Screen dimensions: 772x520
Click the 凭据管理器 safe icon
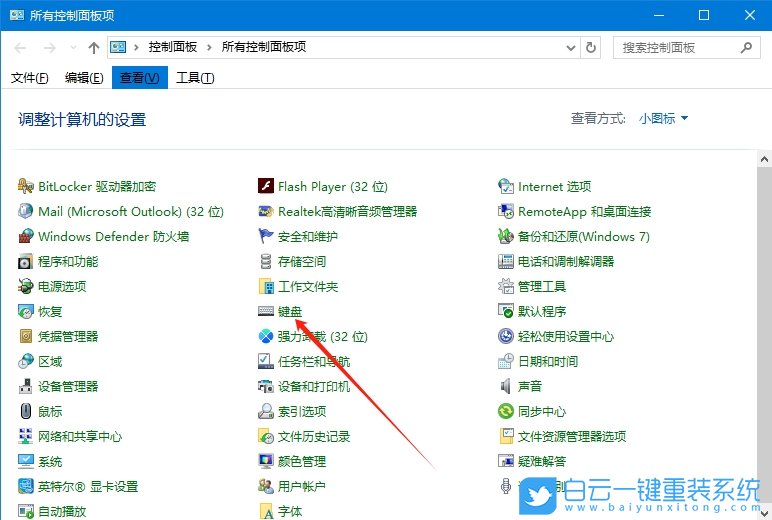point(26,336)
